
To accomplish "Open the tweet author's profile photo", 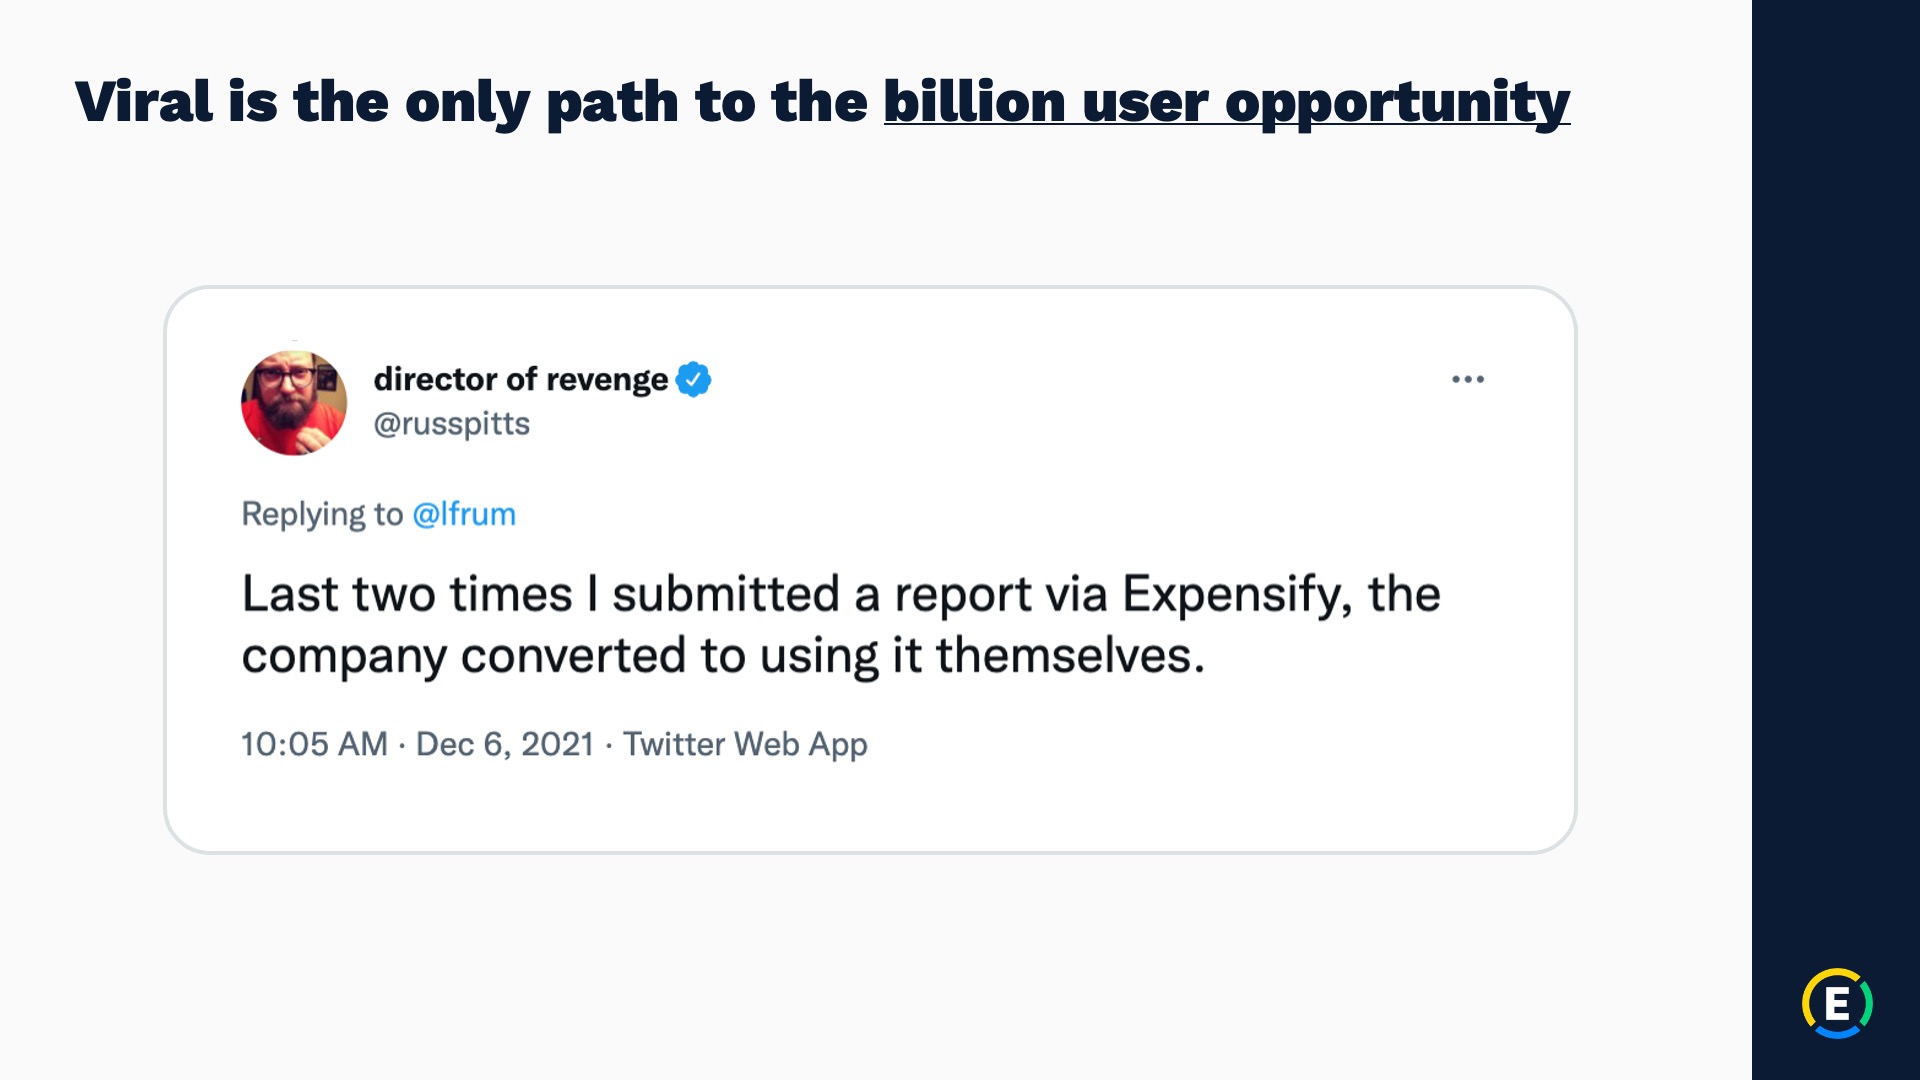I will 294,403.
